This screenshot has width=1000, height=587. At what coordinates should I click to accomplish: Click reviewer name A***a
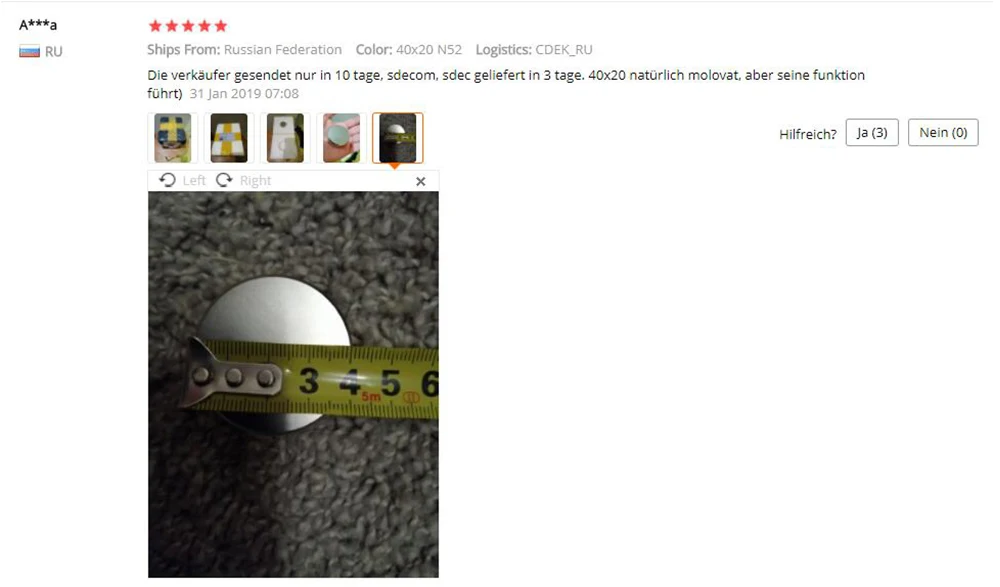(38, 25)
